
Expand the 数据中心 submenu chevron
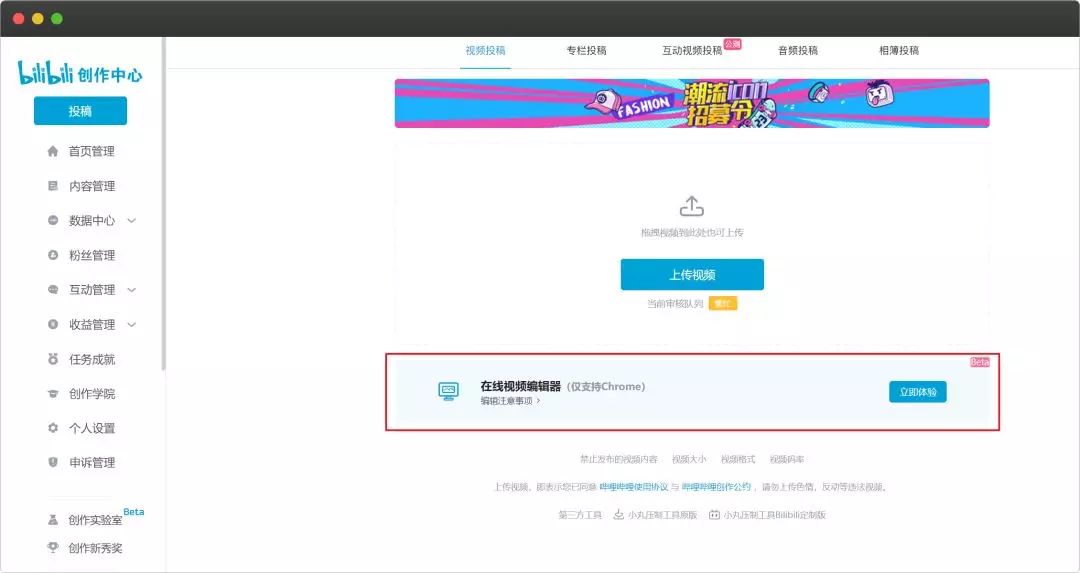pos(132,220)
